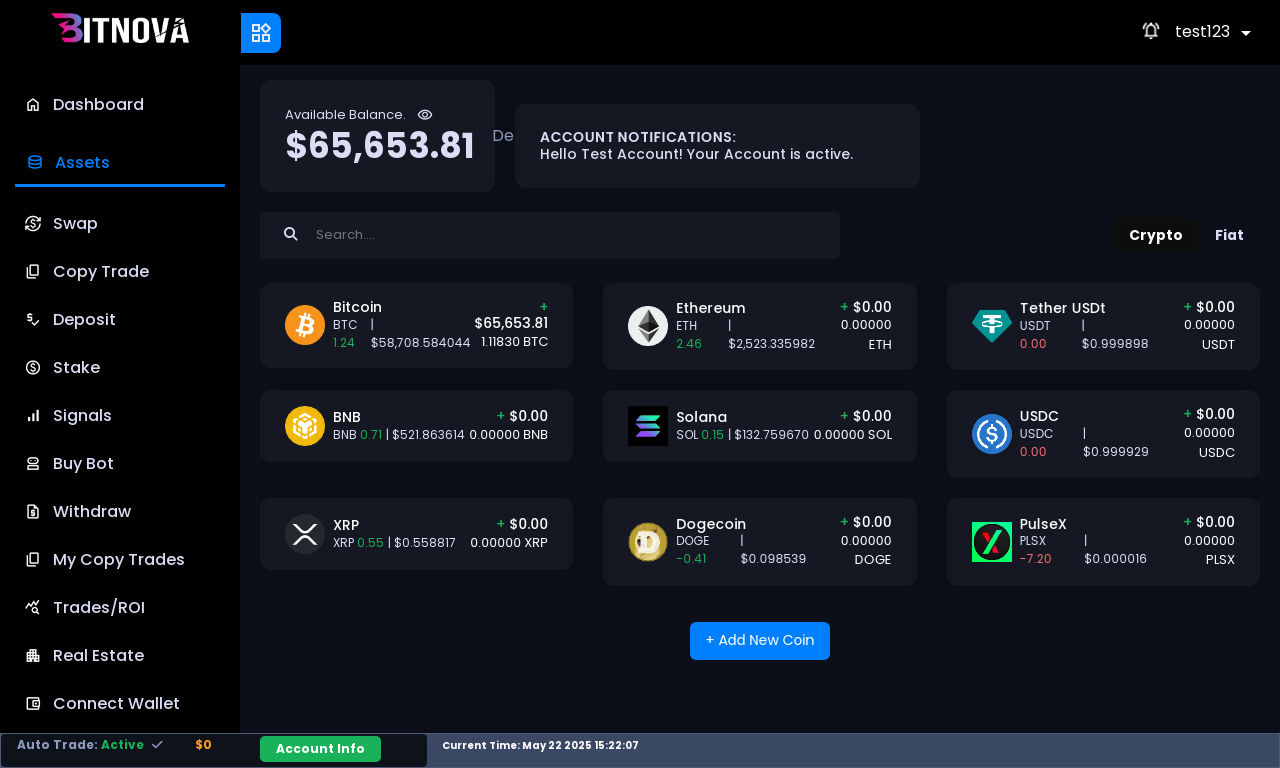
Task: Click the Account Info button
Action: (320, 749)
